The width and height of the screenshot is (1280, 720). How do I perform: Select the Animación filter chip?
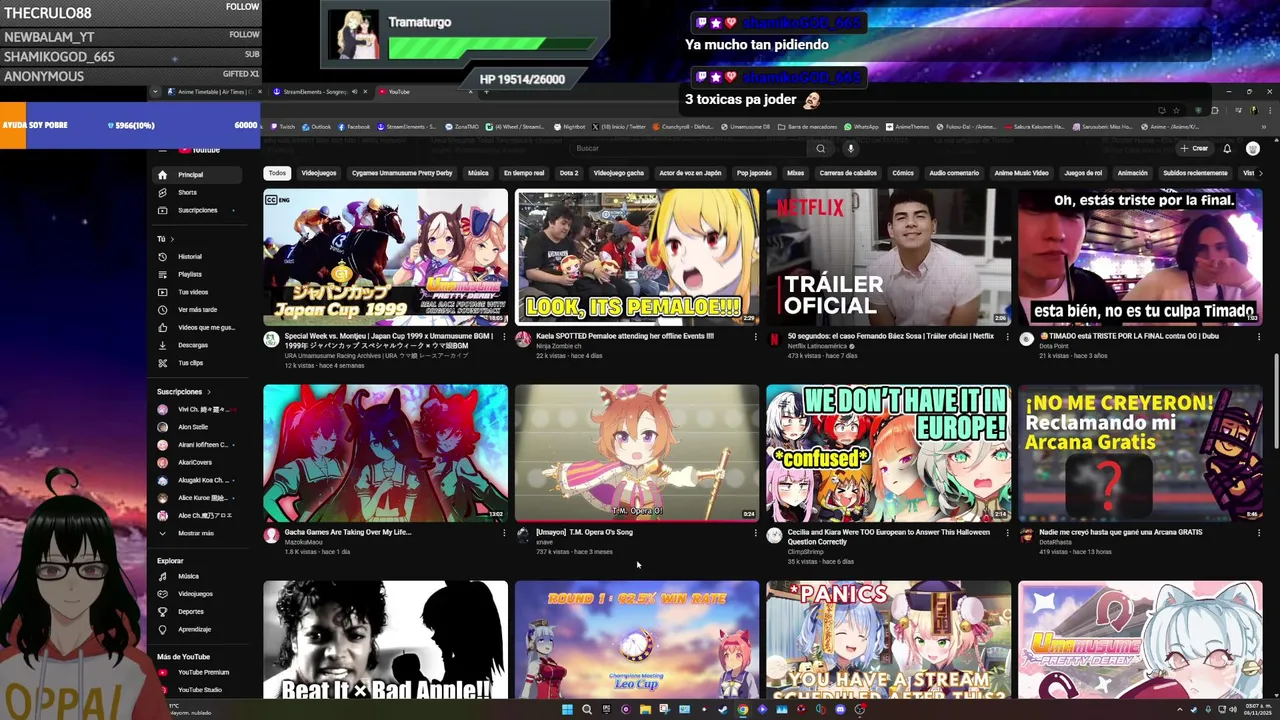point(1132,173)
